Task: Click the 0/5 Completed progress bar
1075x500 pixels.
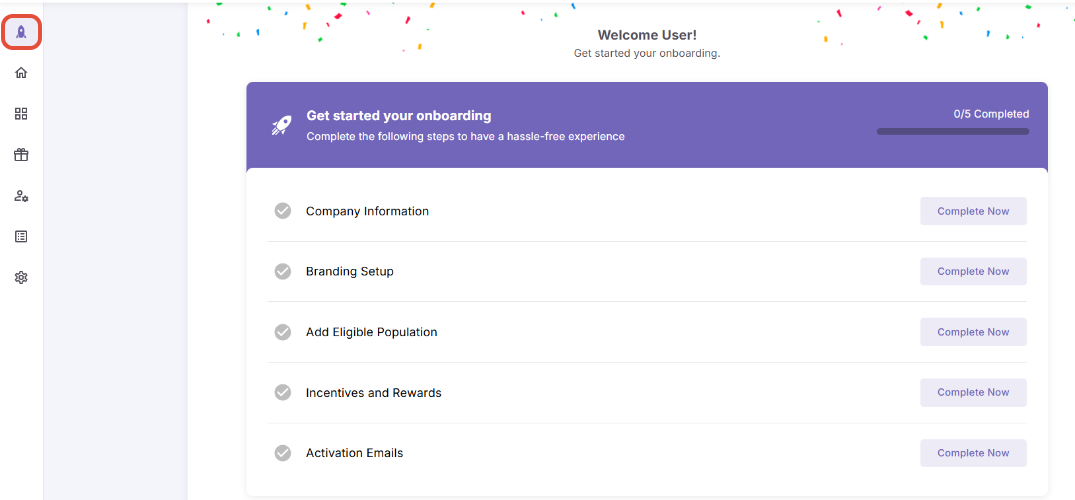Action: tap(953, 131)
